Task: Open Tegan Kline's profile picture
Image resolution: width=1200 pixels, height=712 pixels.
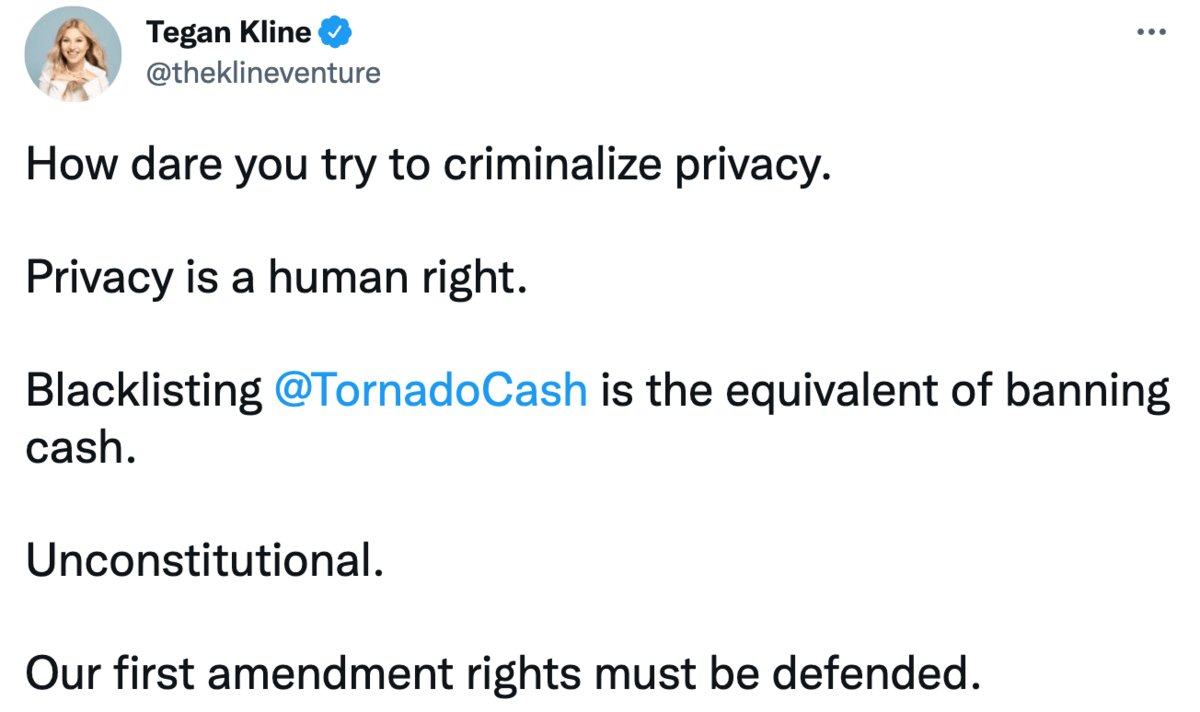Action: pyautogui.click(x=73, y=59)
